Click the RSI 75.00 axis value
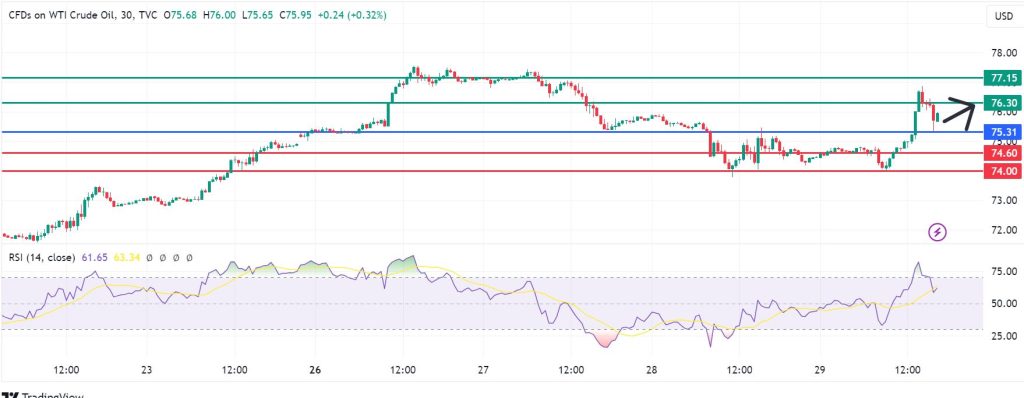1024x398 pixels. click(1004, 271)
